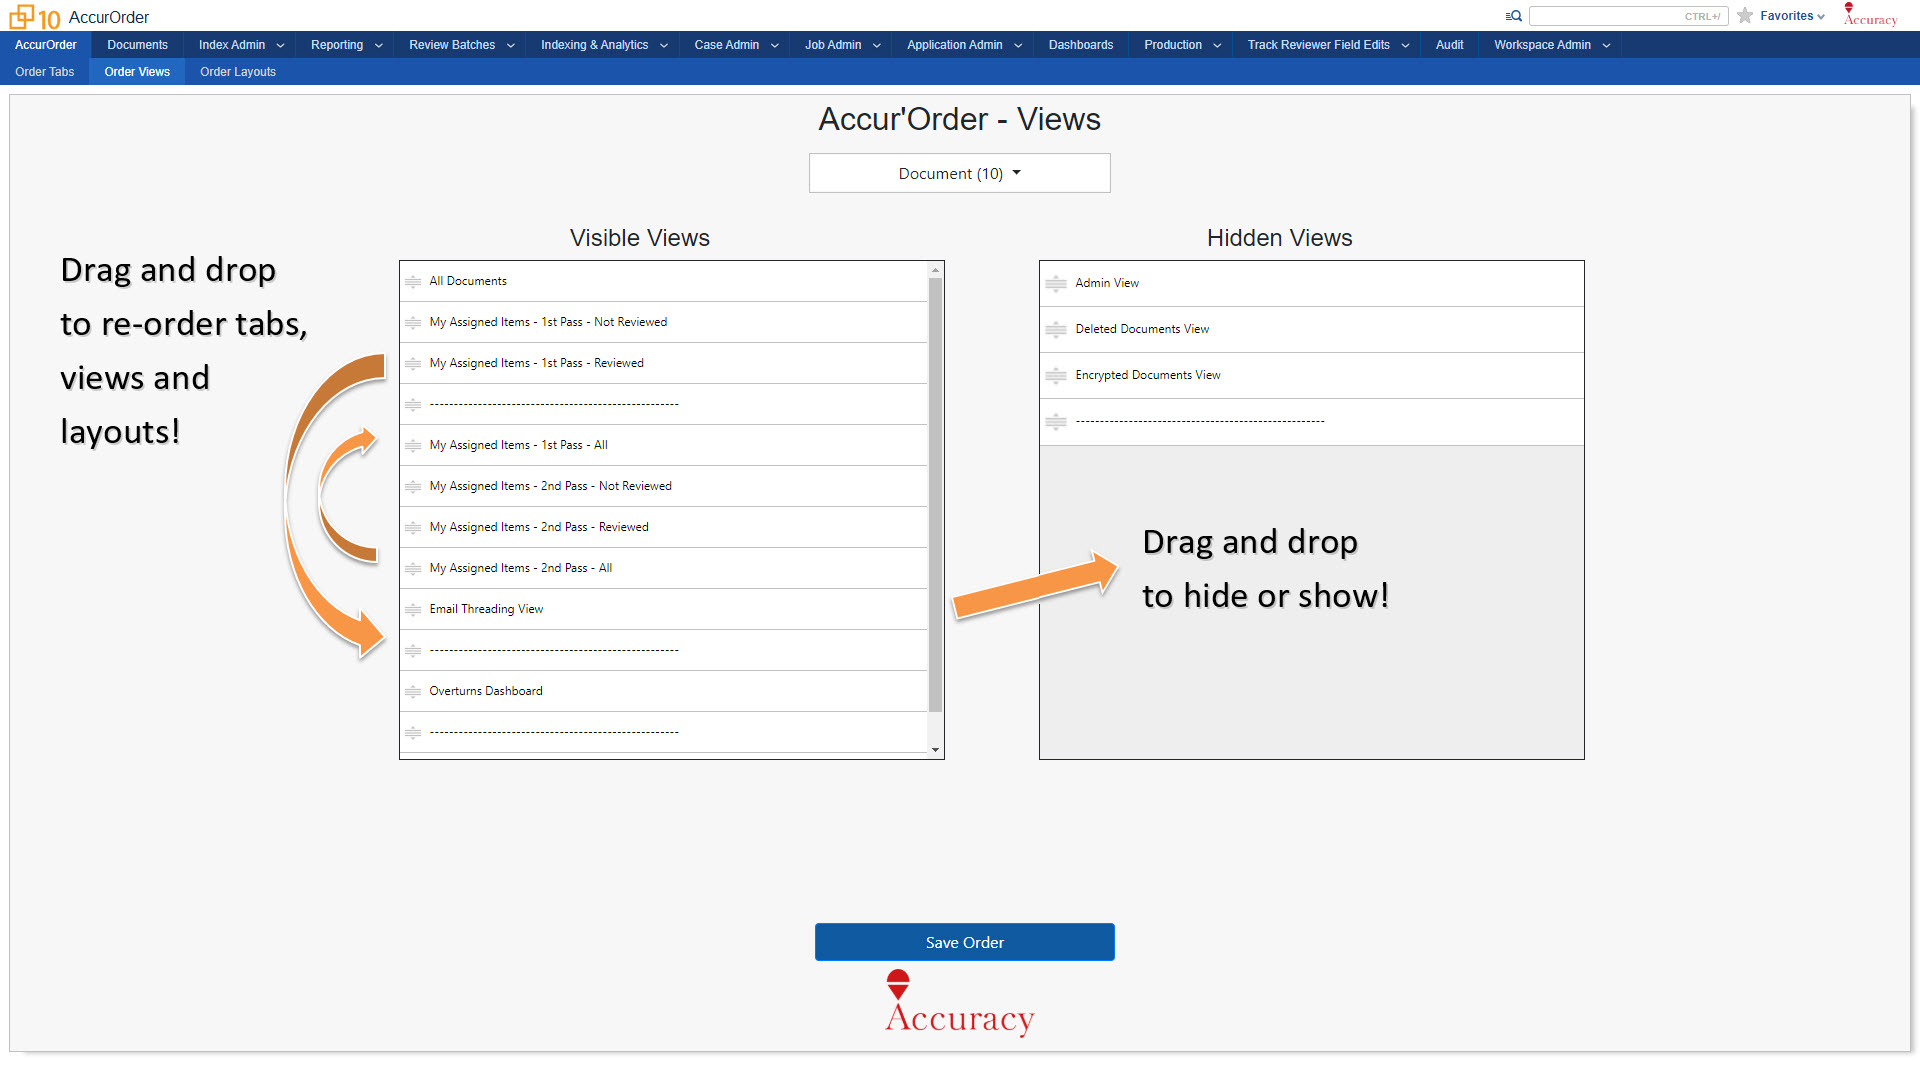Click the iQ search icon in the top toolbar
Screen dimensions: 1920x1080
[x=1510, y=16]
